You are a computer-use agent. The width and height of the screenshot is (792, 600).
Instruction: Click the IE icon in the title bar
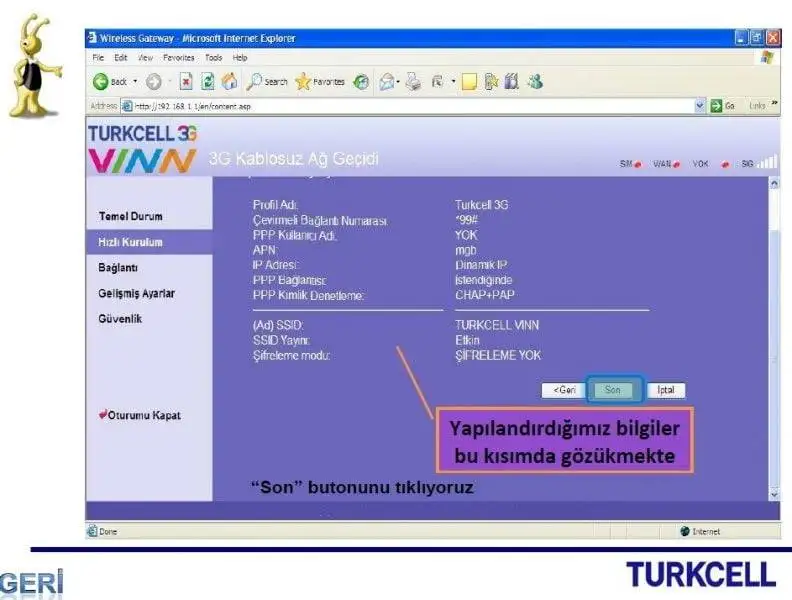tap(92, 38)
